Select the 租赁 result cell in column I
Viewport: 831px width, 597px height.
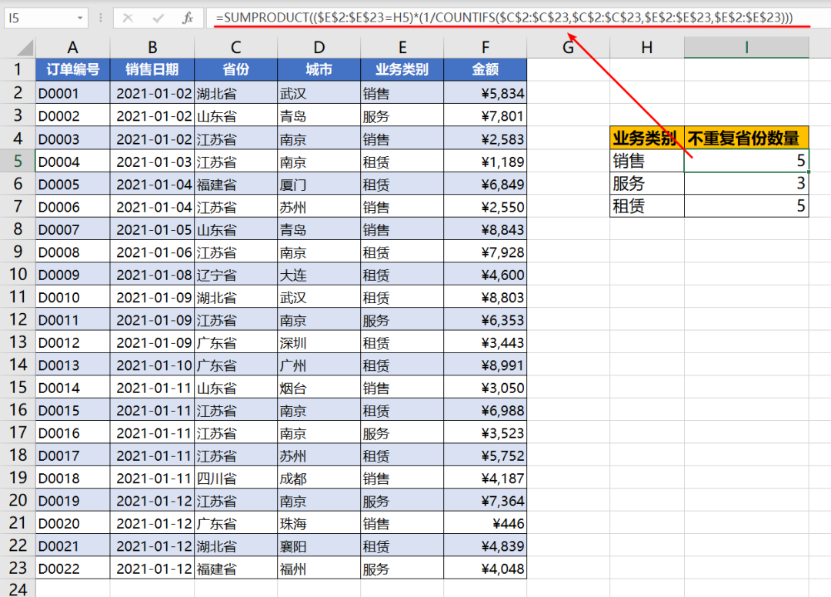coord(746,206)
